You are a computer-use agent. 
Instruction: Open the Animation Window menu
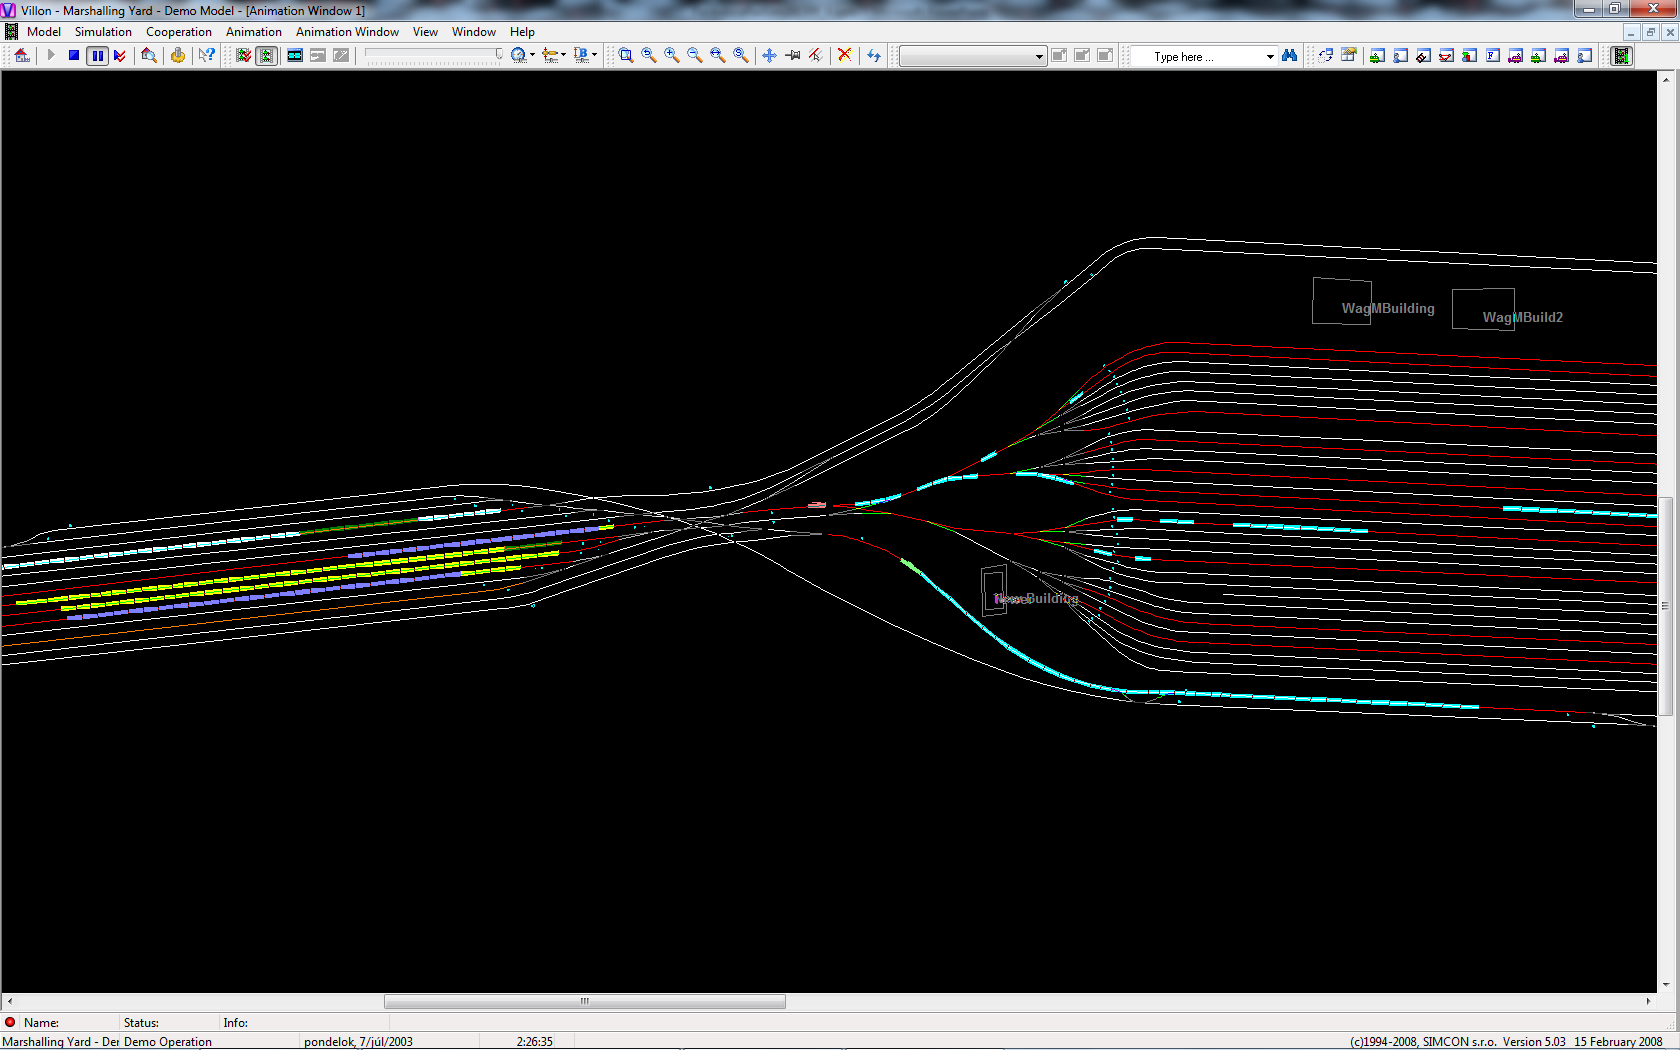[x=347, y=32]
